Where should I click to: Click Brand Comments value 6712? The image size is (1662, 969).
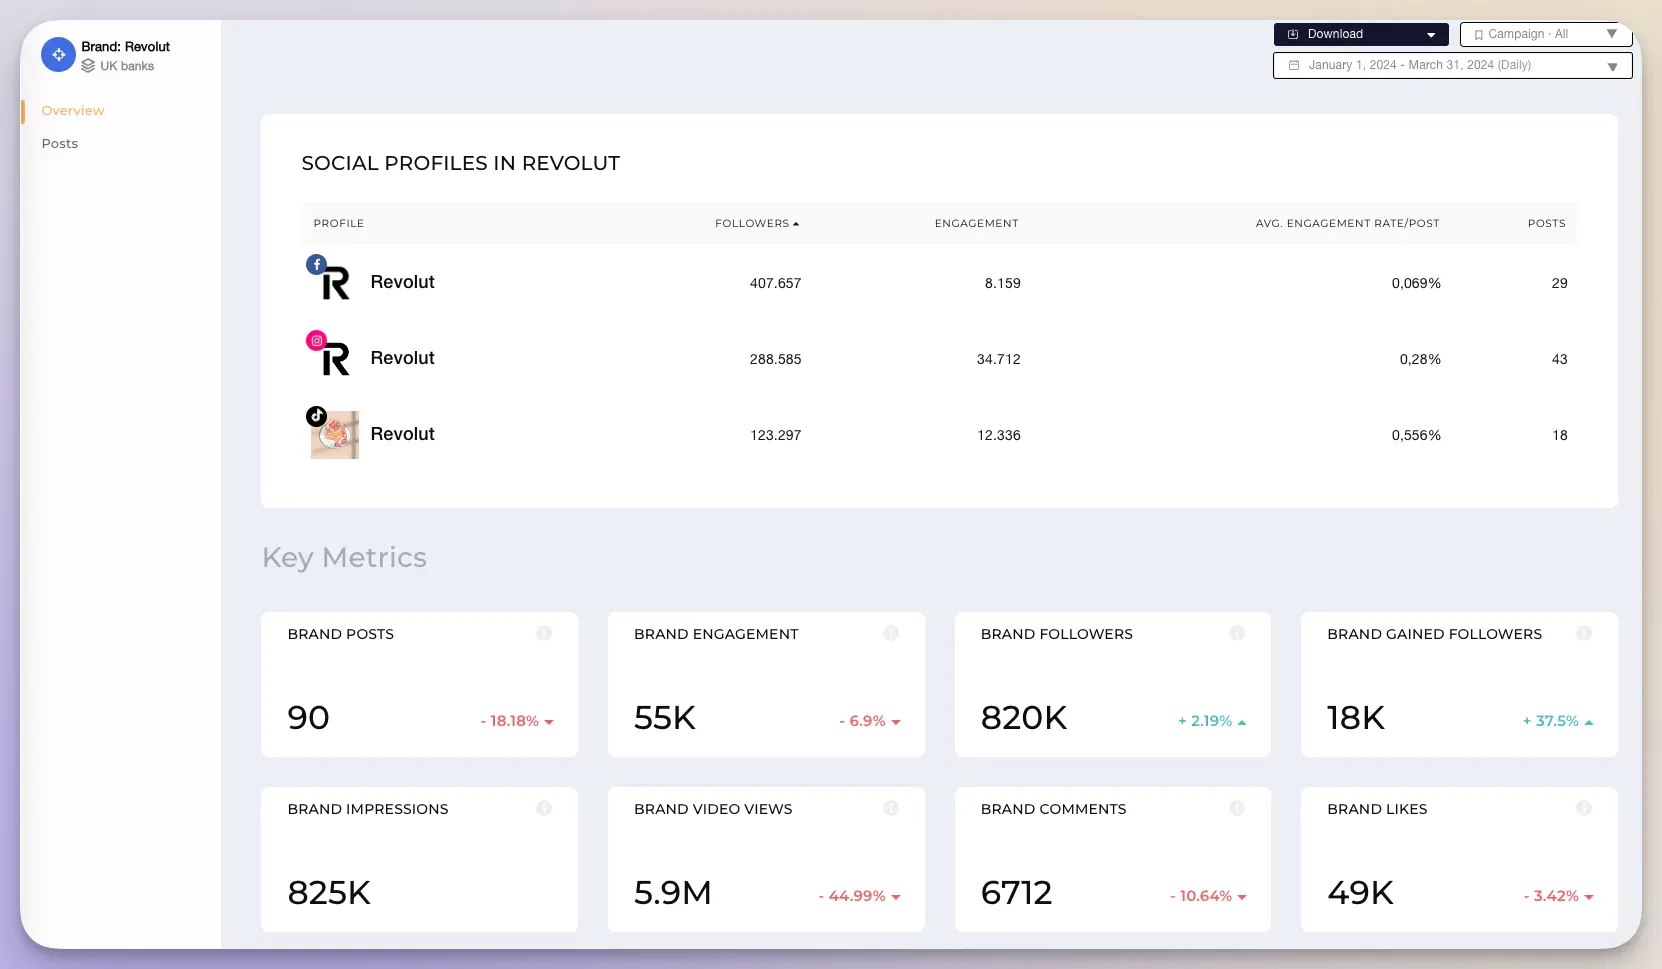pyautogui.click(x=1017, y=893)
